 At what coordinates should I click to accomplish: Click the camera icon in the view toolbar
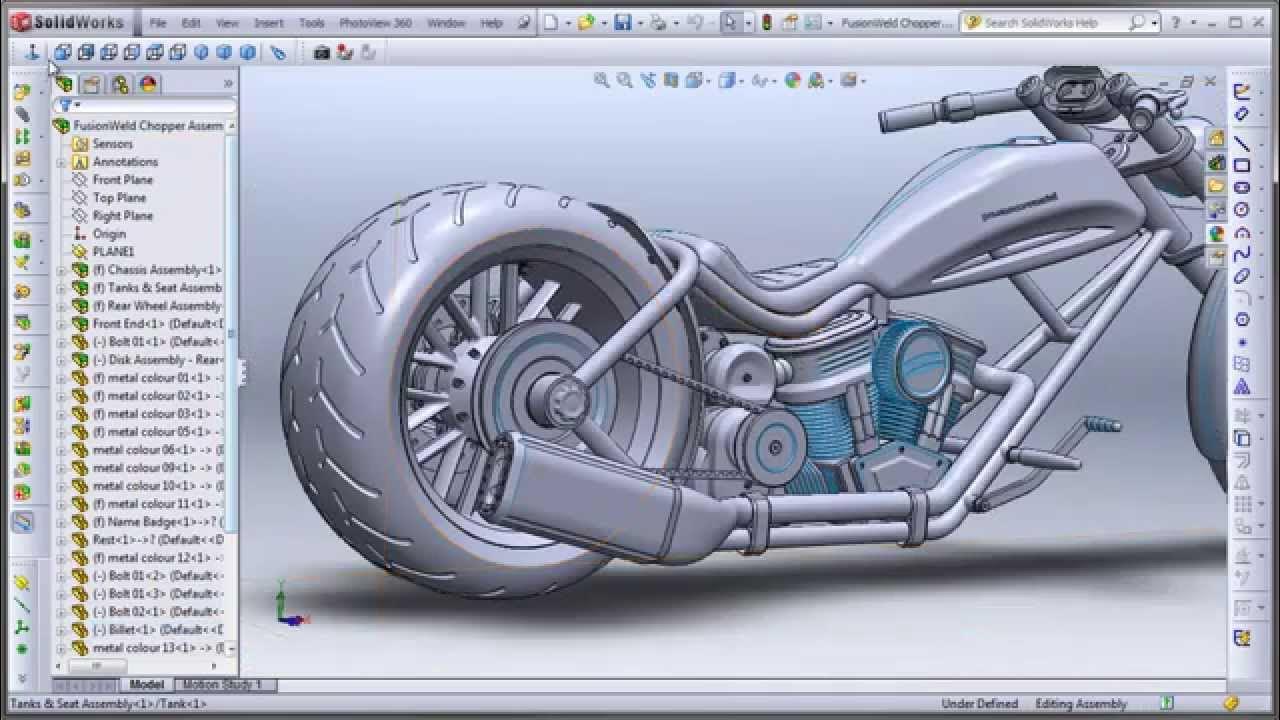pos(322,52)
